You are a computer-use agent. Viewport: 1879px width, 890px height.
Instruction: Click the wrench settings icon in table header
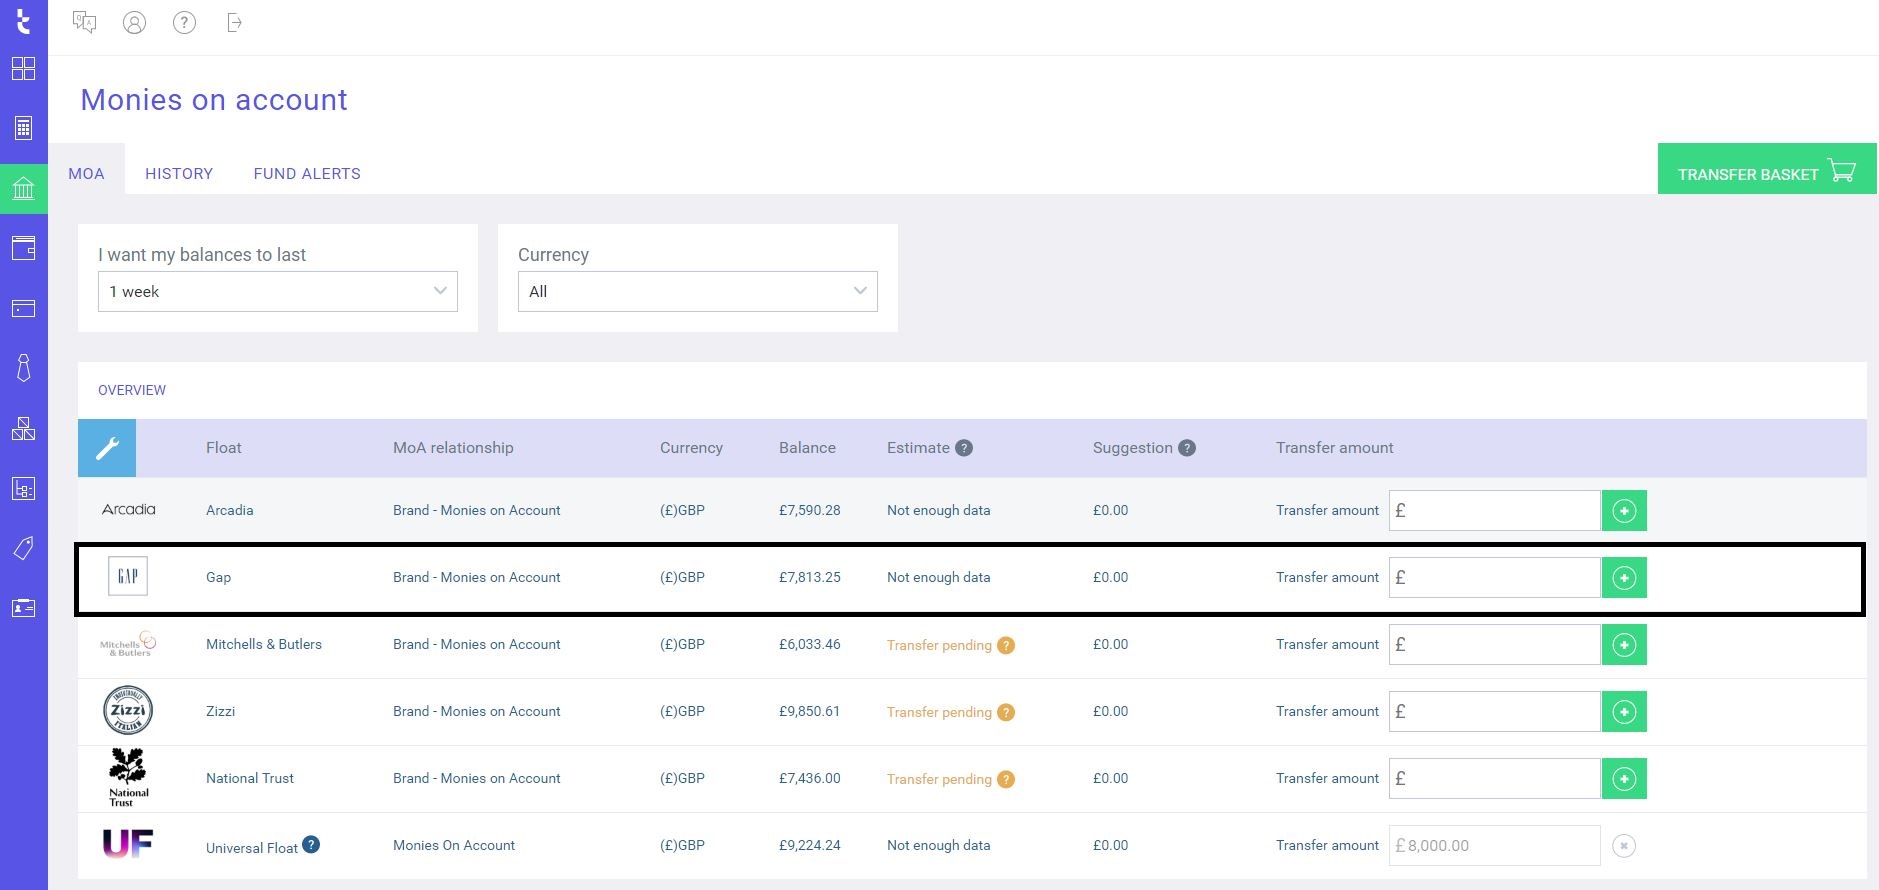pos(107,448)
